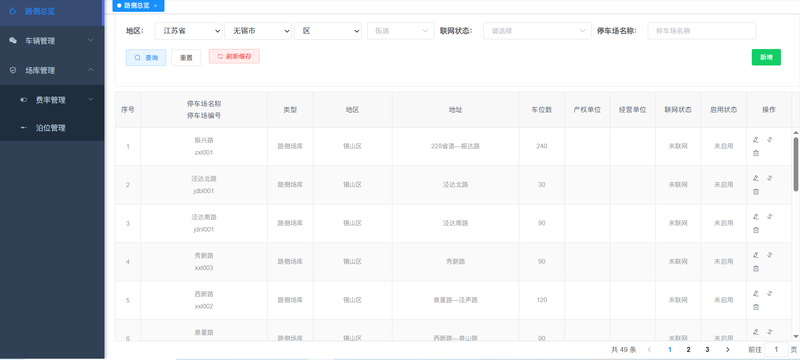
Task: Click the 228省道—振达路 address cell
Action: click(456, 146)
